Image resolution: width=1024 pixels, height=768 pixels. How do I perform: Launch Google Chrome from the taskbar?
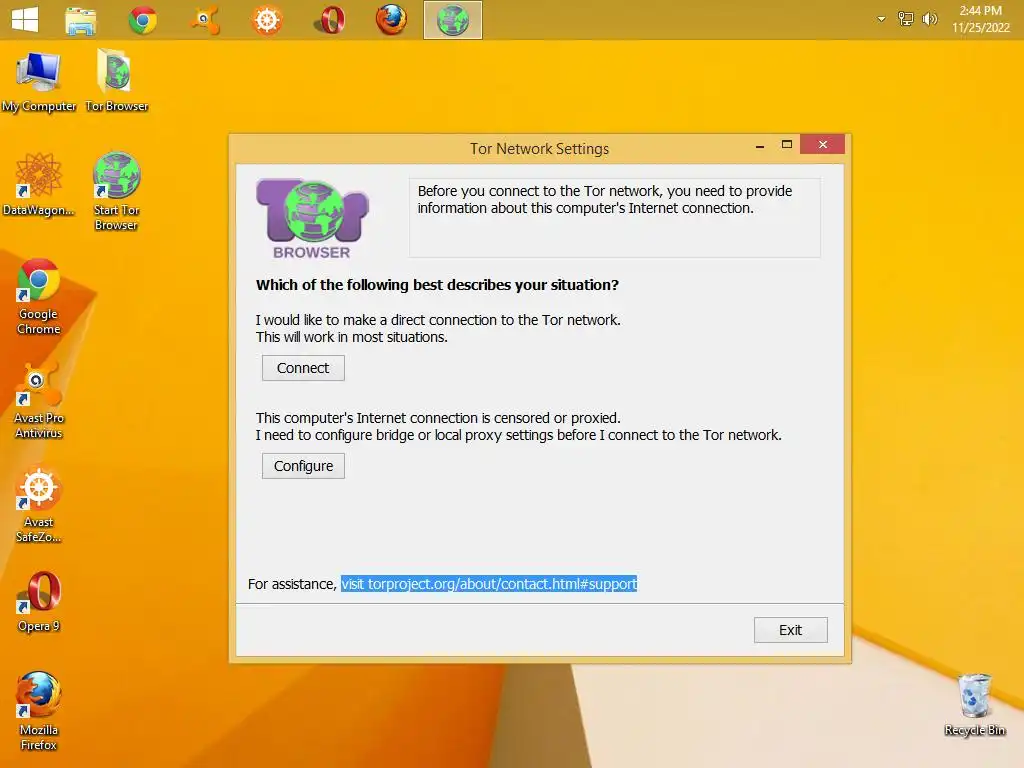(142, 20)
